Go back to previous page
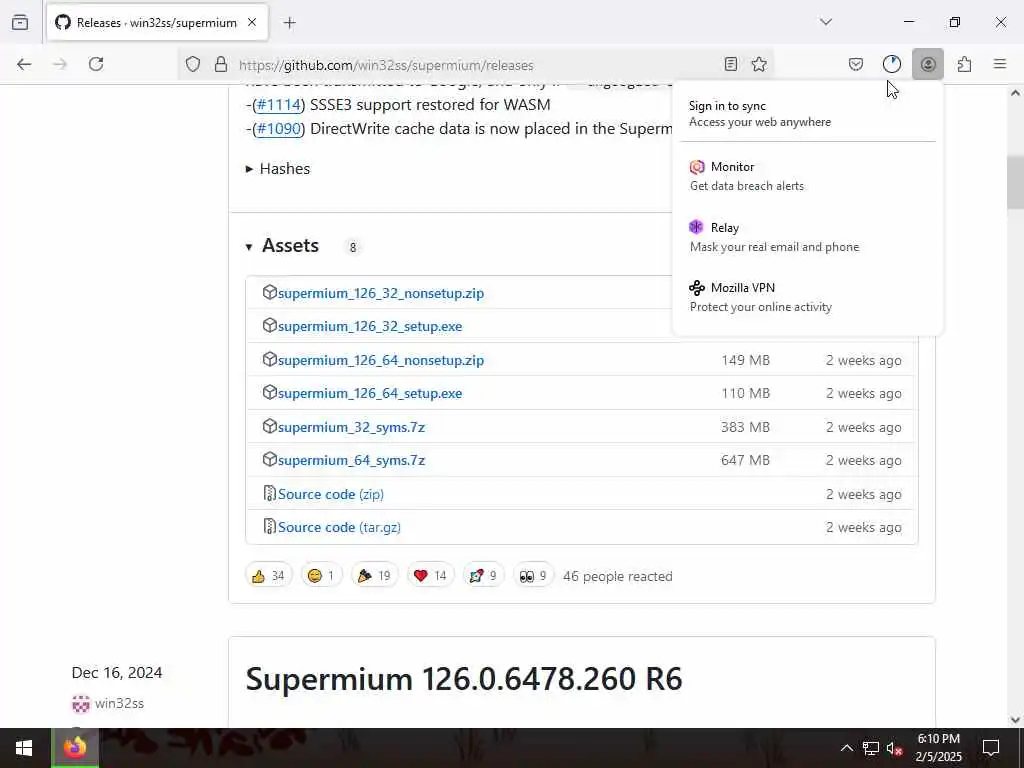 coord(24,64)
